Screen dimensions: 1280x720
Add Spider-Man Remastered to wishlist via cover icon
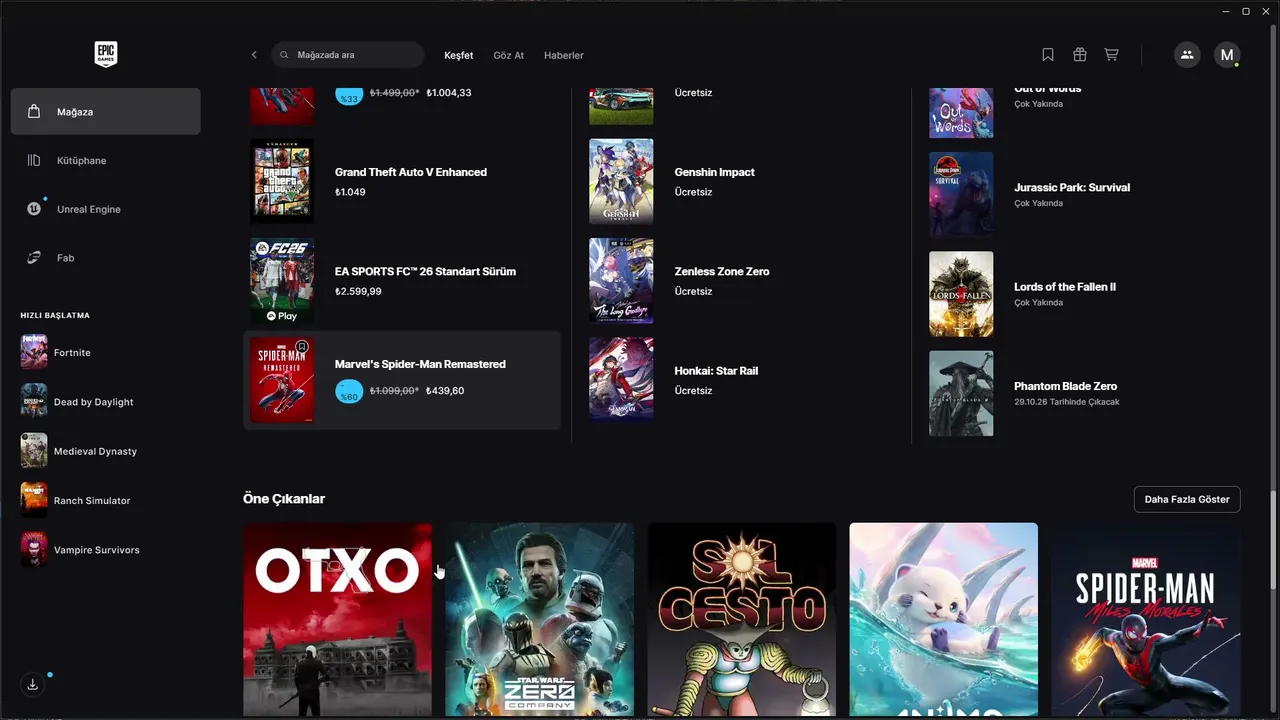click(x=302, y=347)
